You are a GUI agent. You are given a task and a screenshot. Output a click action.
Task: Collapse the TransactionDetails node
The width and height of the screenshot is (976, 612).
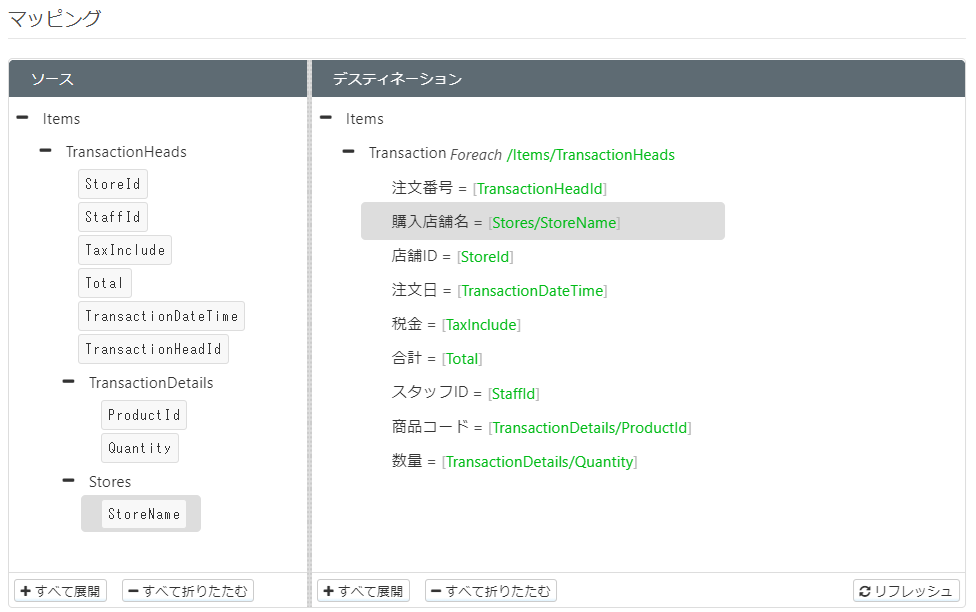[68, 382]
